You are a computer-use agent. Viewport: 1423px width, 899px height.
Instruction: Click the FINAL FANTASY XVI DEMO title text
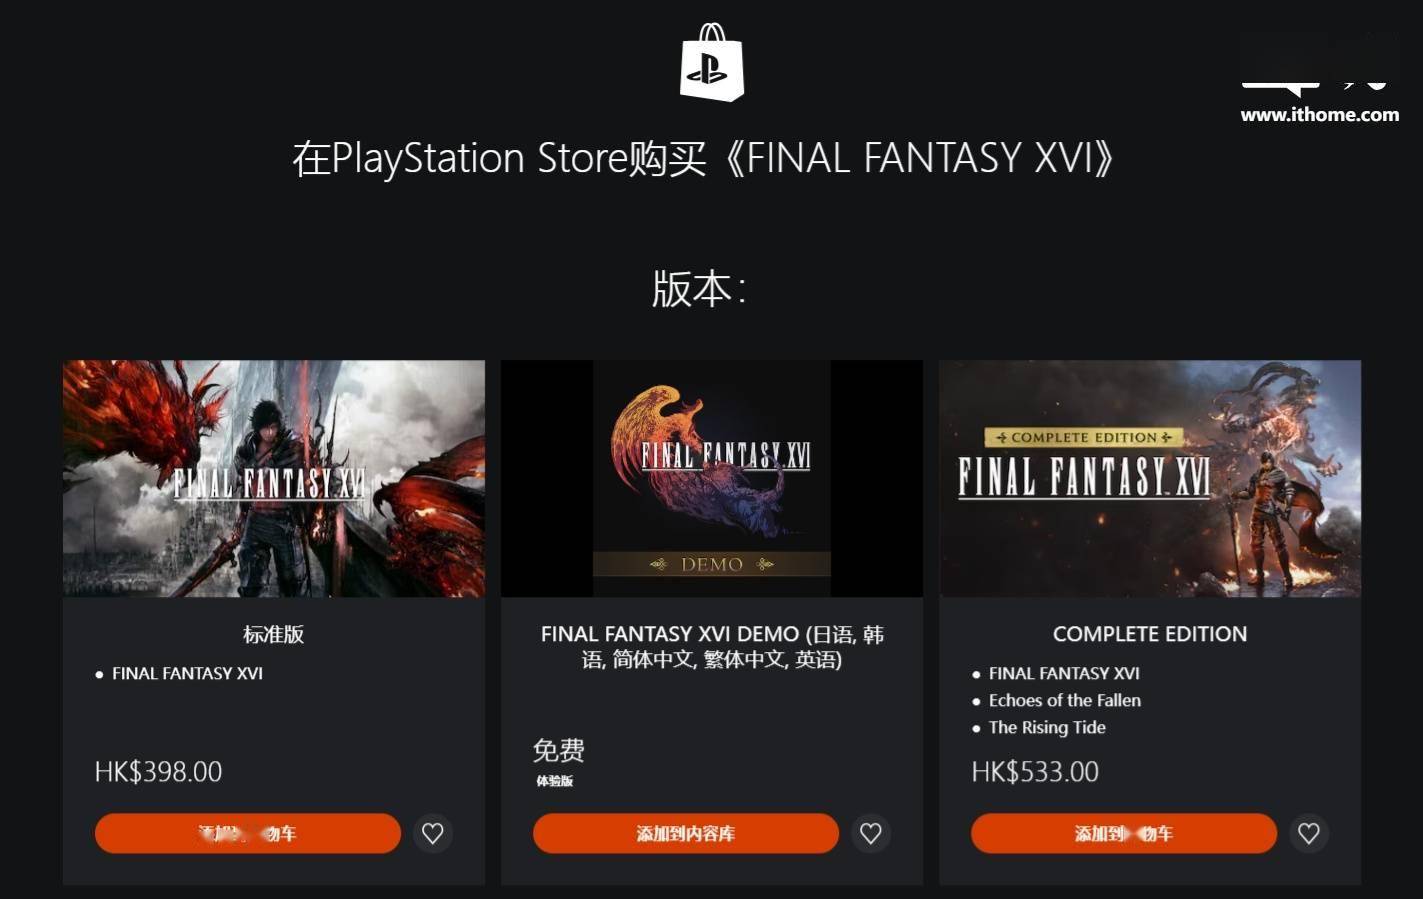pyautogui.click(x=712, y=647)
